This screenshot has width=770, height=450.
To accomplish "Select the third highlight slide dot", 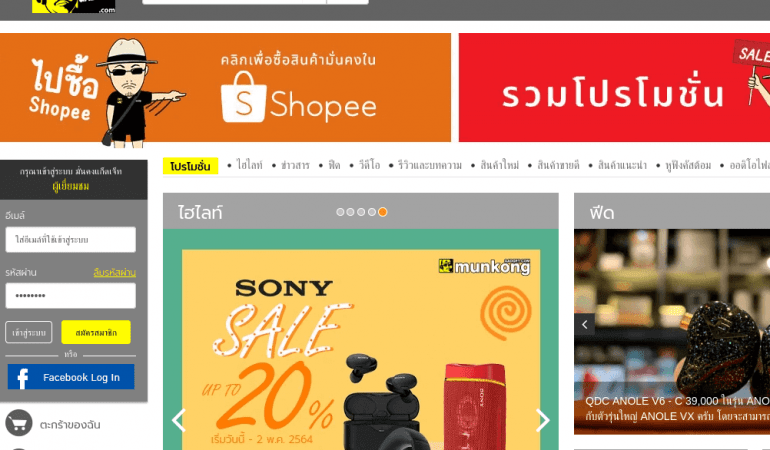I will click(x=361, y=212).
